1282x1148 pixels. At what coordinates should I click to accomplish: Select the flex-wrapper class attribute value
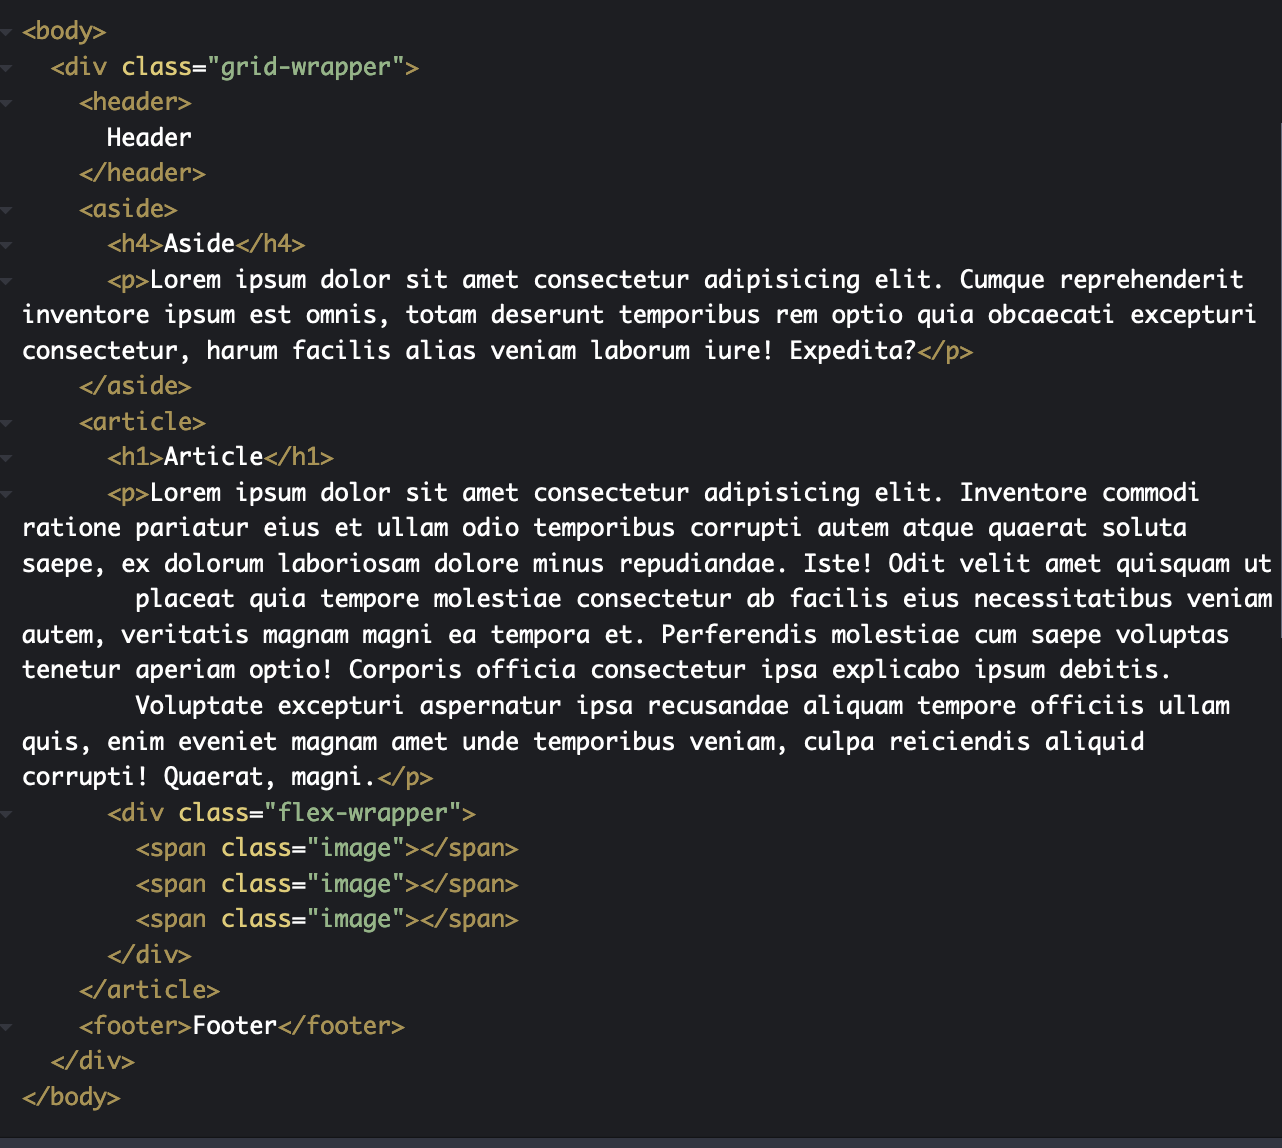(x=363, y=812)
